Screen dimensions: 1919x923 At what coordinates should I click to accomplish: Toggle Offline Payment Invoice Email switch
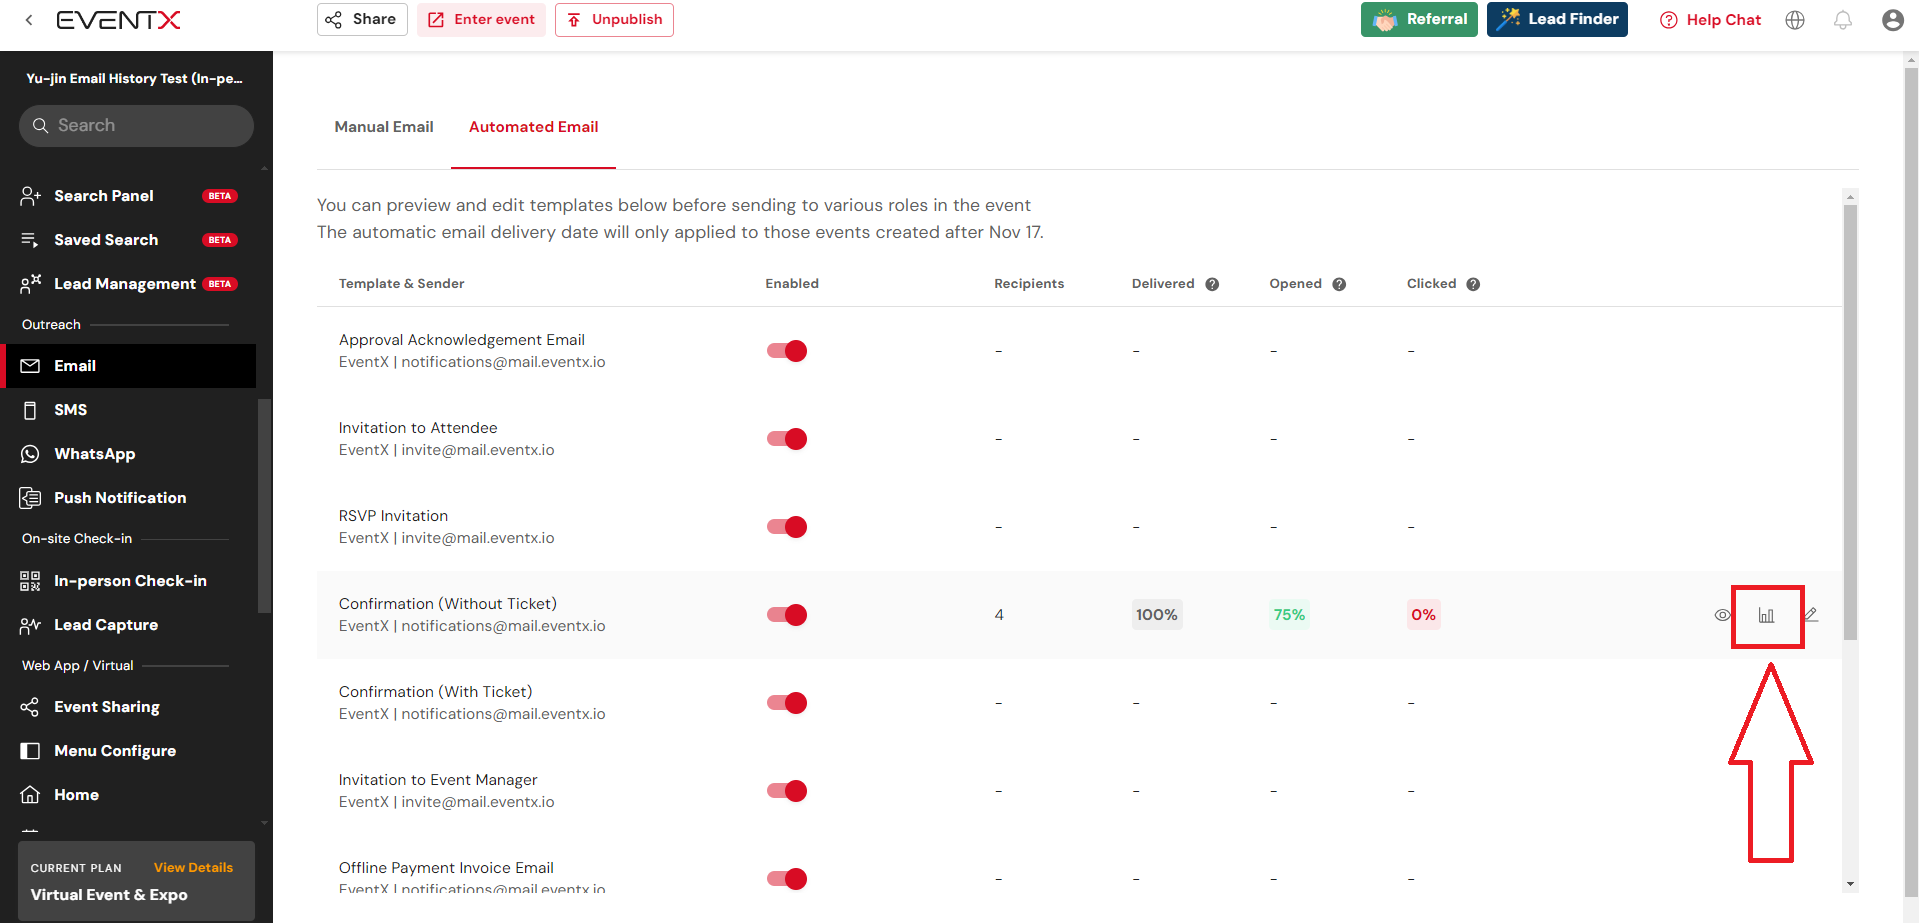point(787,879)
